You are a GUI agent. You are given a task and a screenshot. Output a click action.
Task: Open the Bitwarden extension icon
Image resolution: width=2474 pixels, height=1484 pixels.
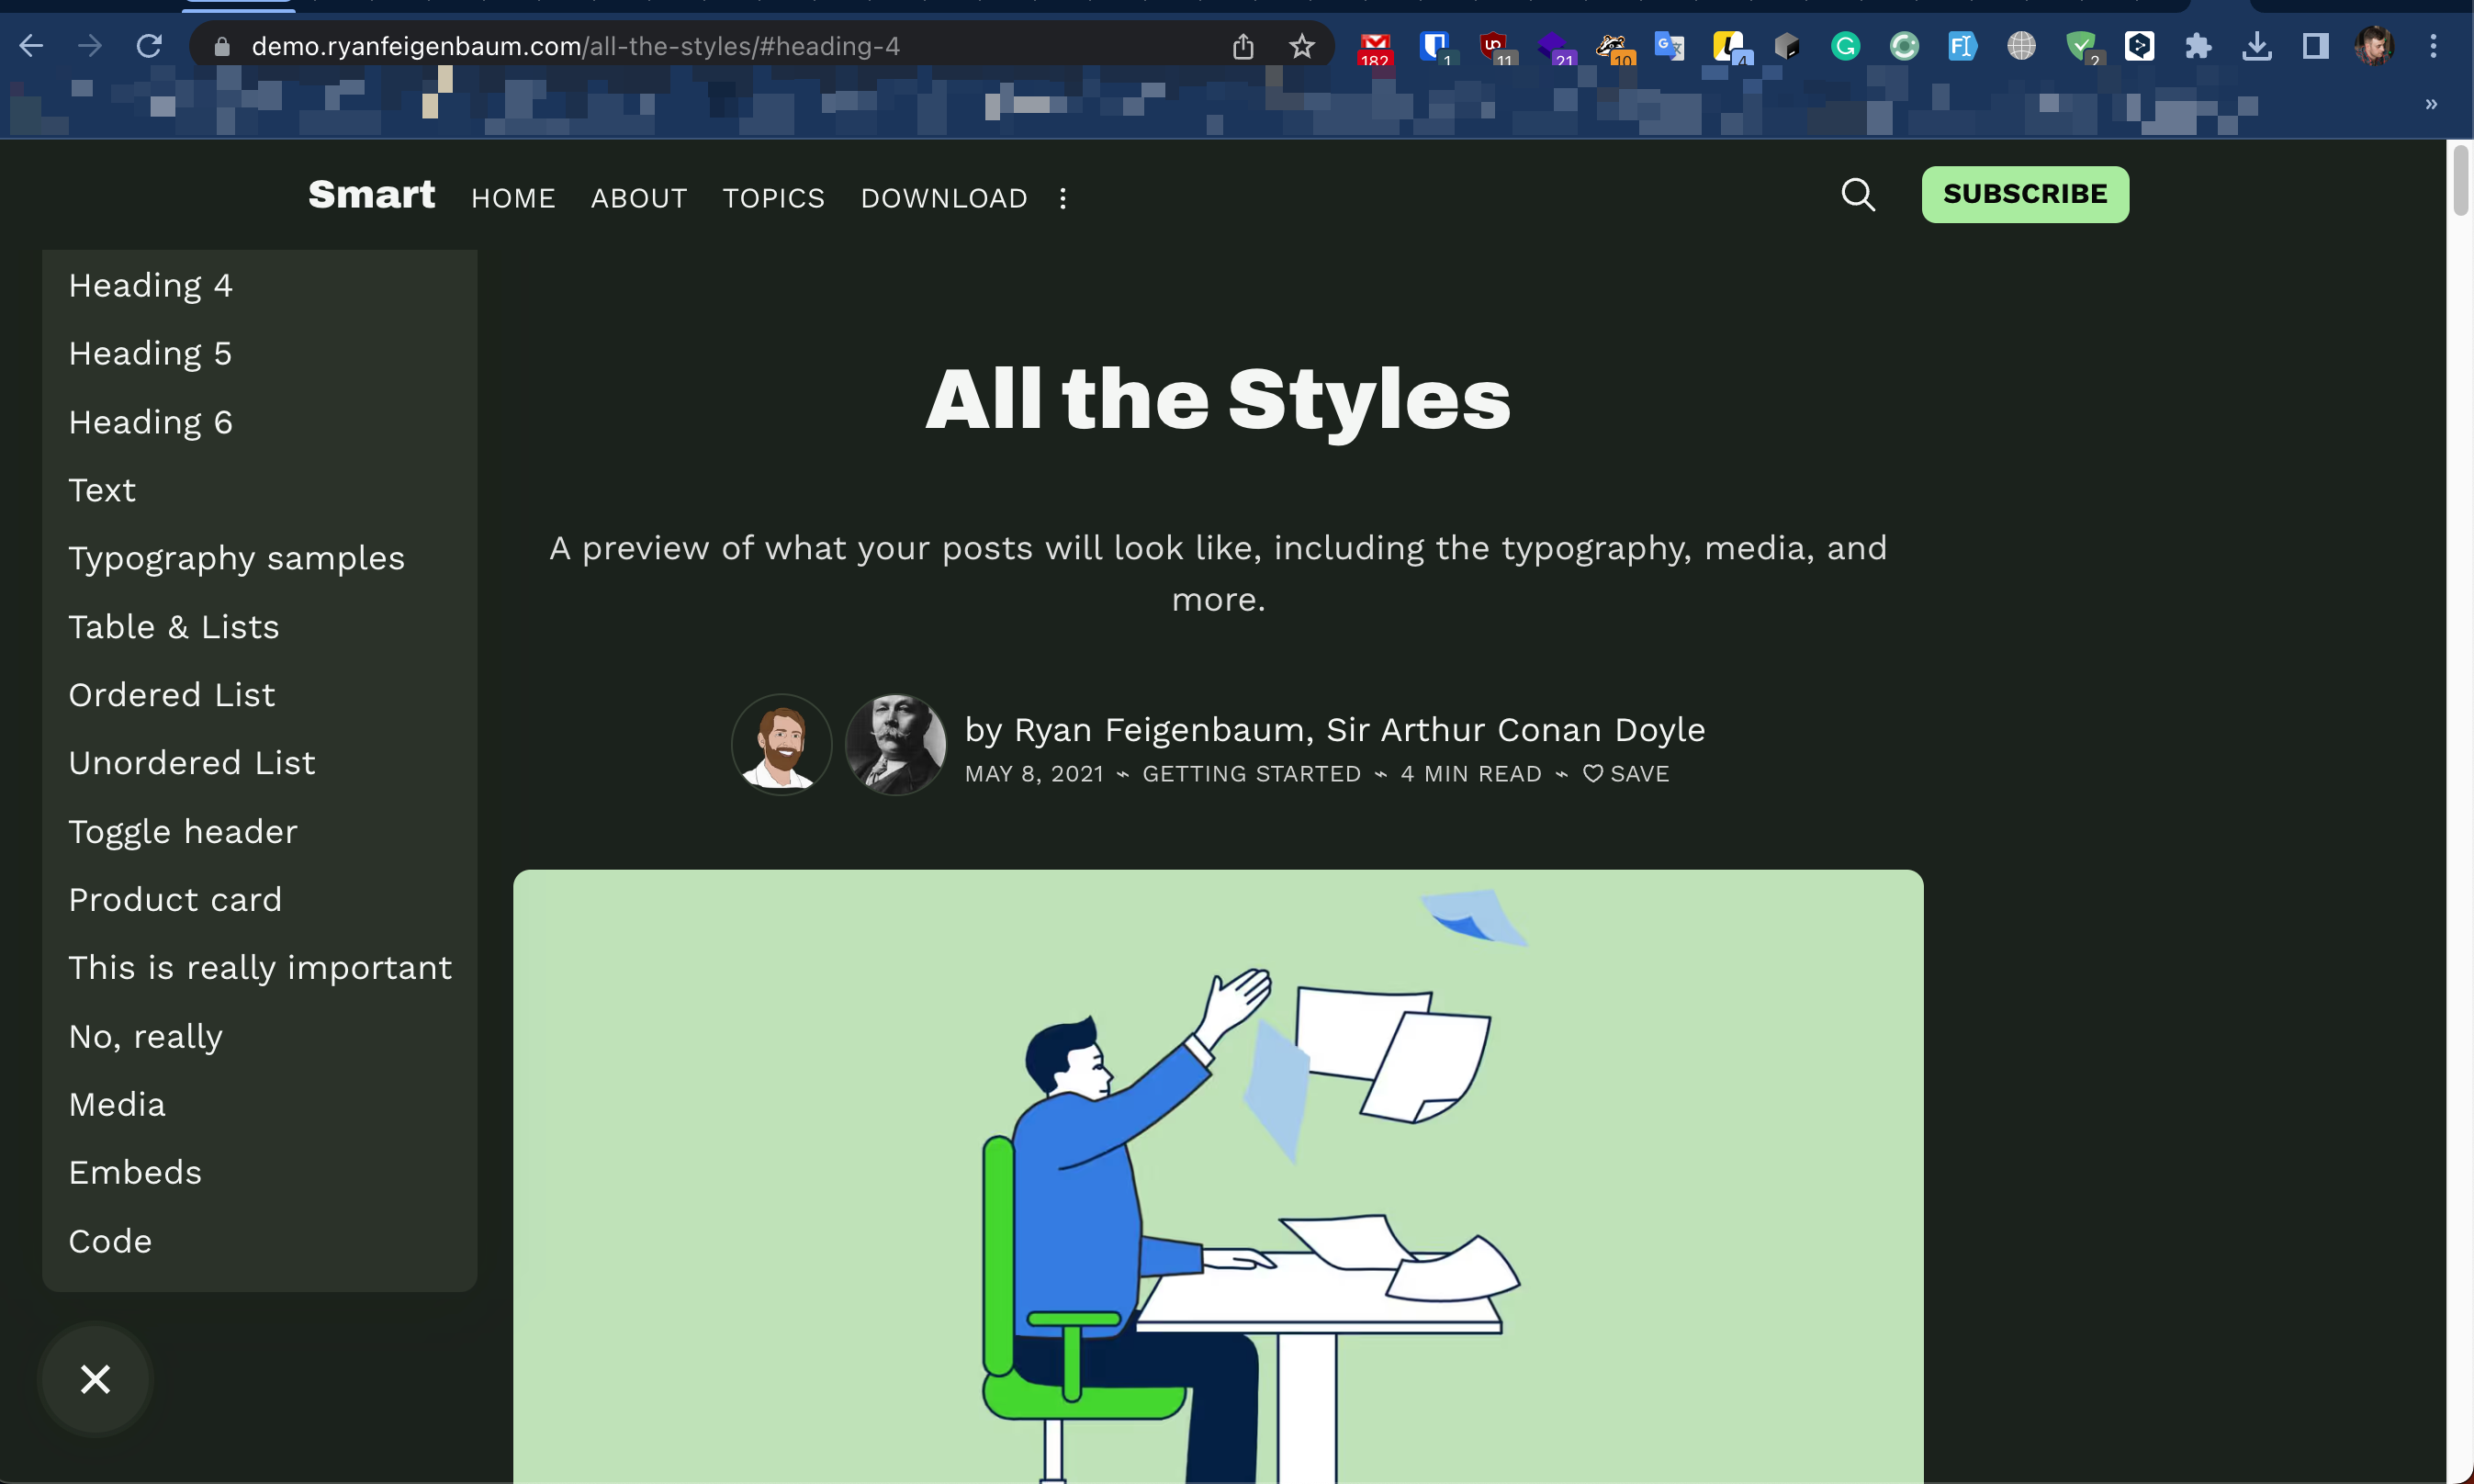[1434, 46]
